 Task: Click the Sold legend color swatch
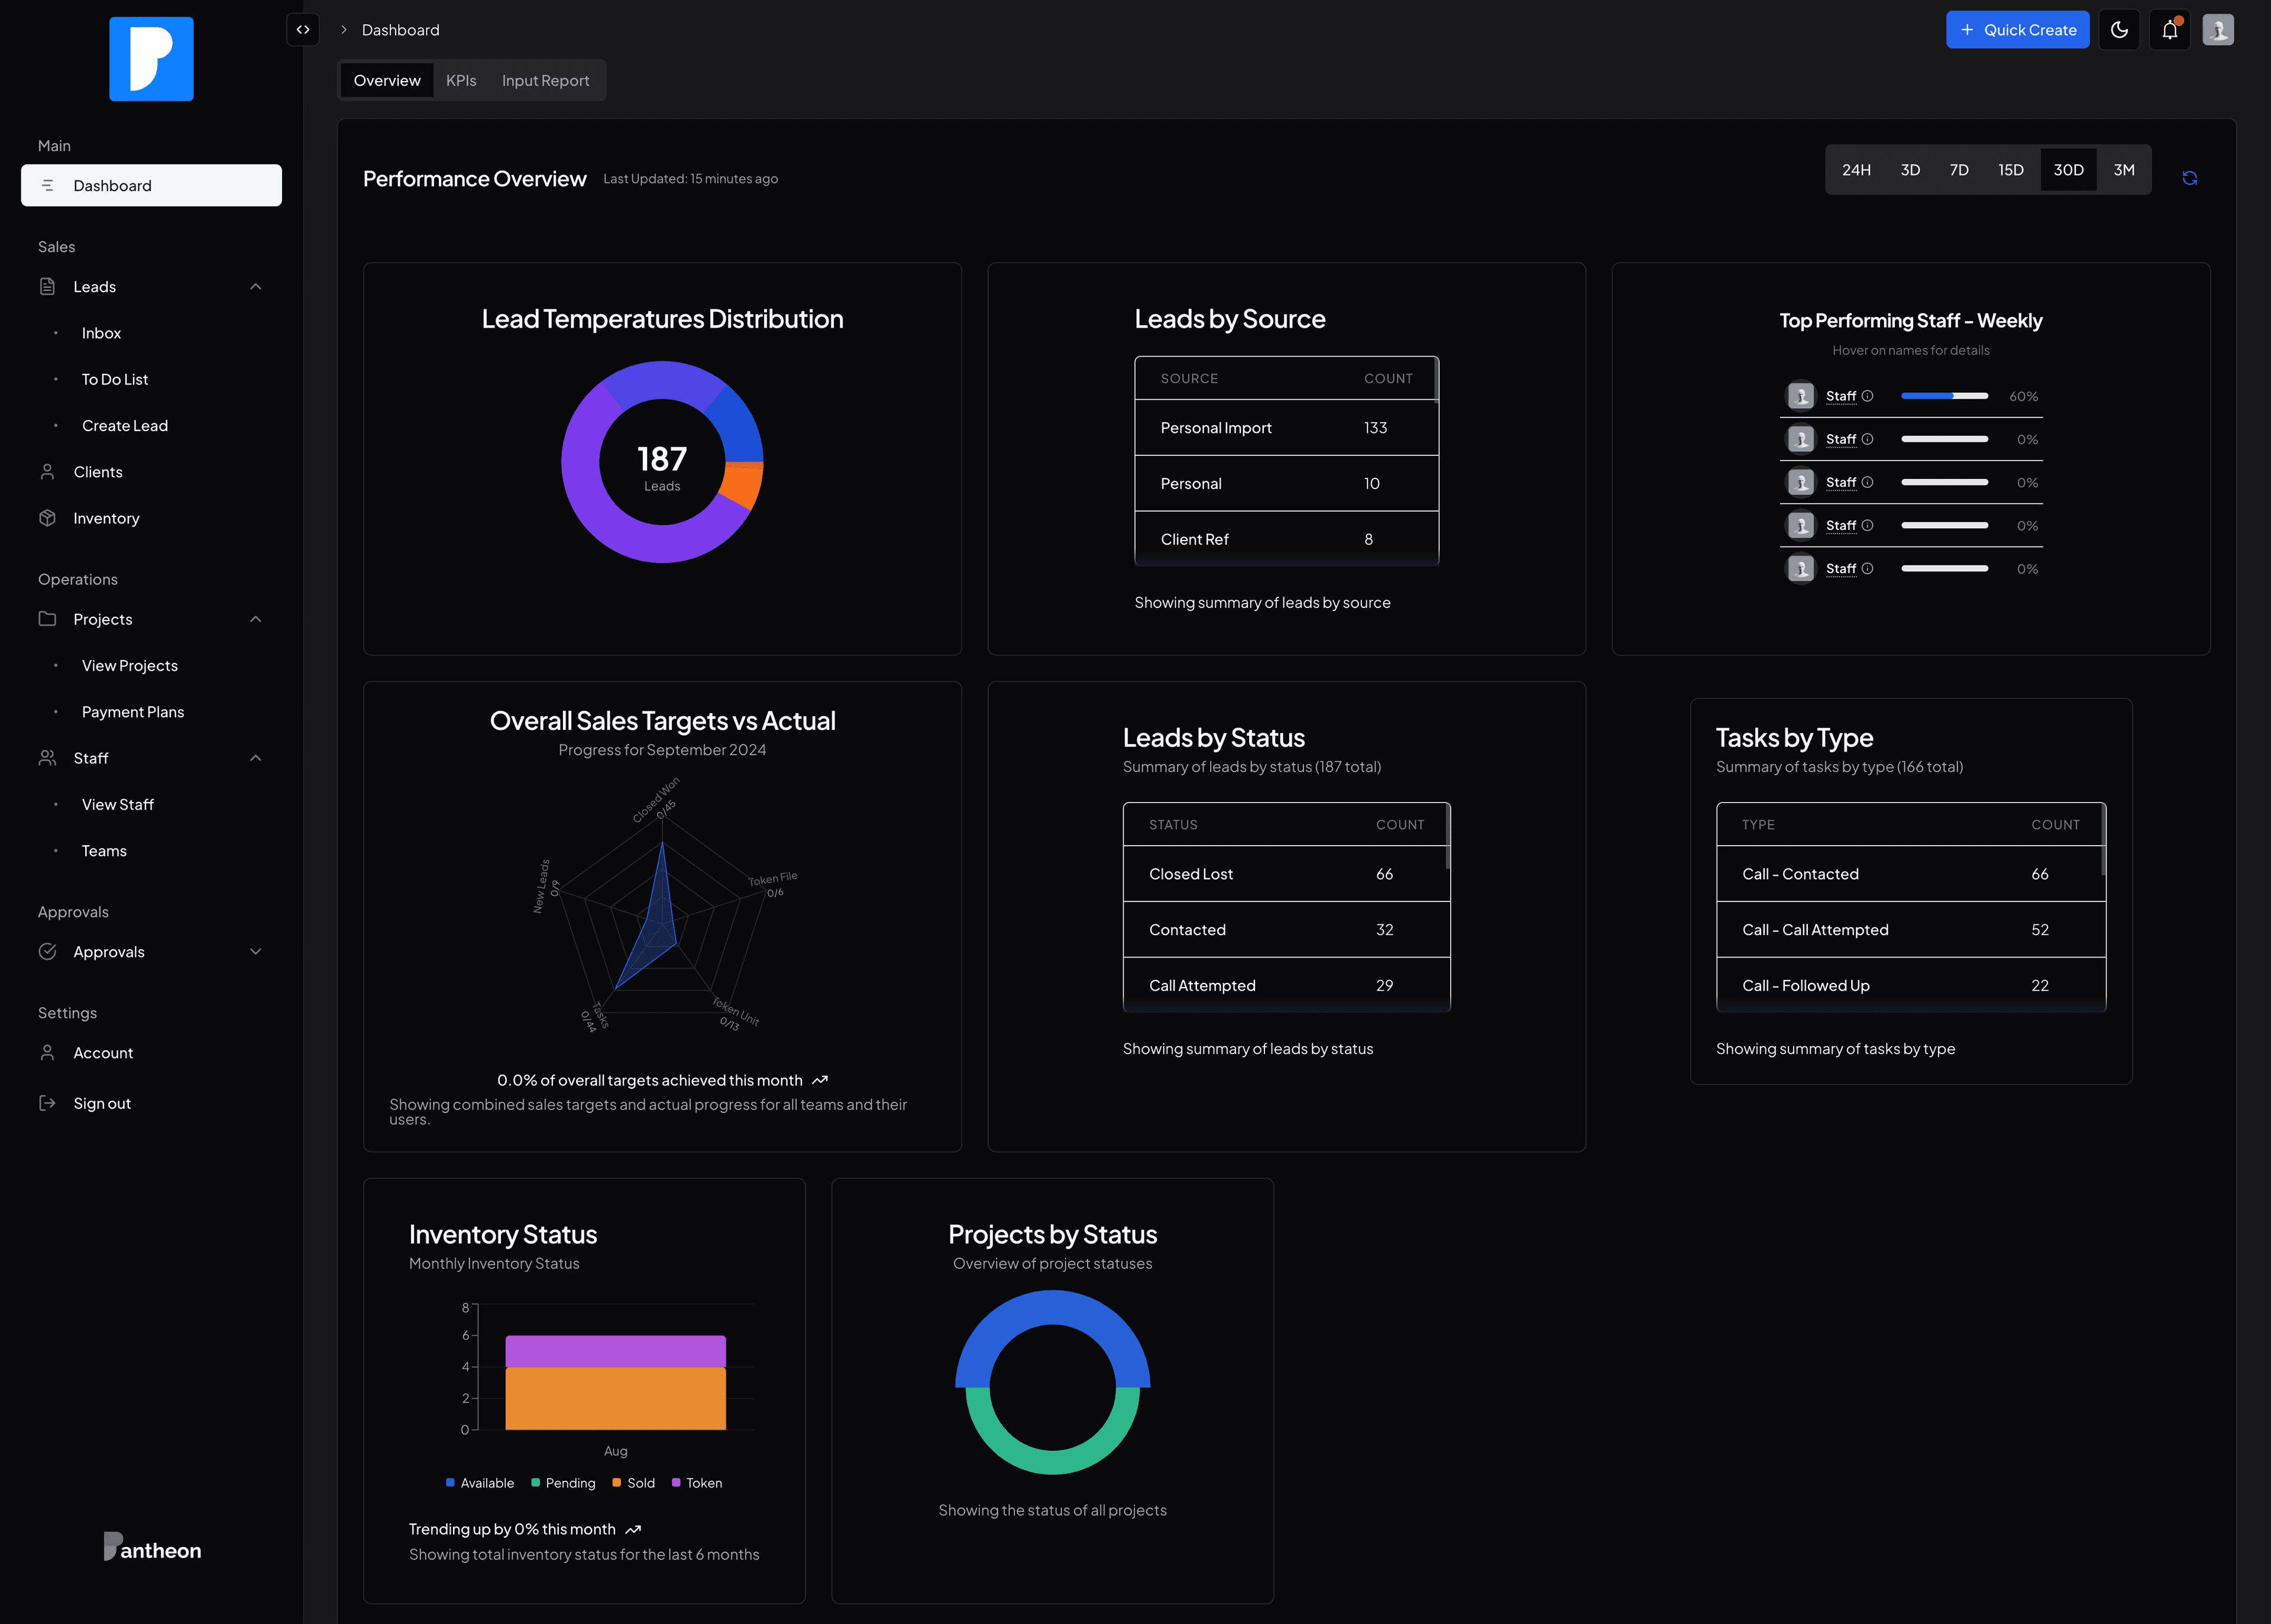(x=617, y=1483)
